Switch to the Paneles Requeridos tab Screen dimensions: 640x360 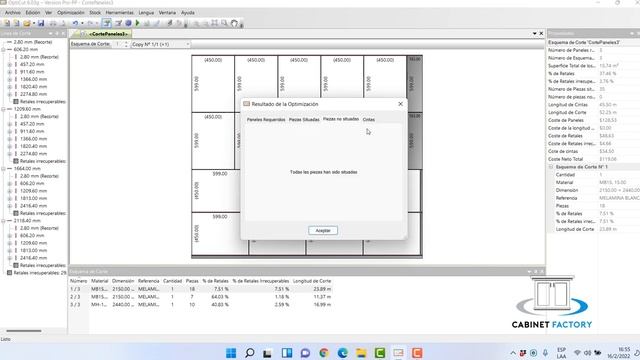[x=266, y=120]
